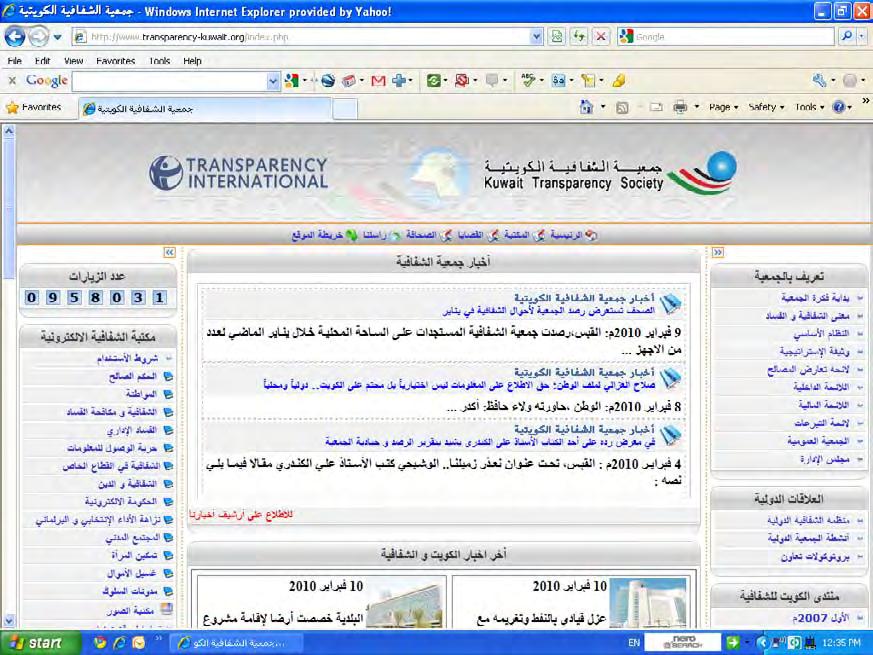Click the Google Toolbar wrench settings icon

coord(819,81)
